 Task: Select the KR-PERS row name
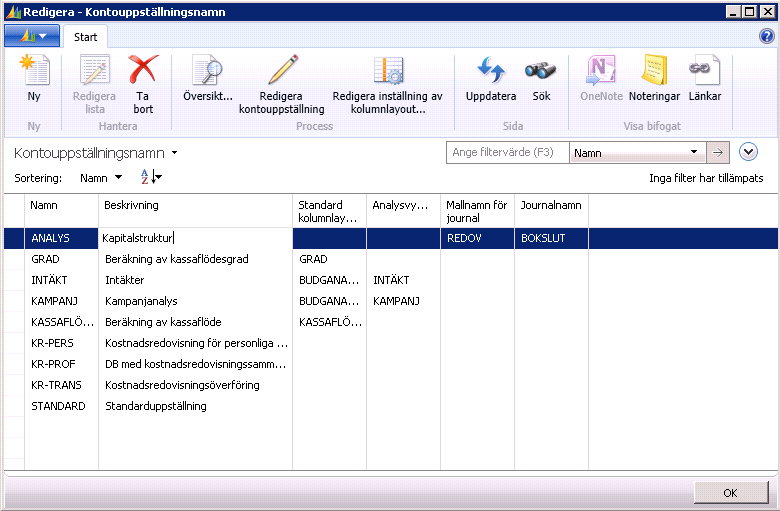tap(61, 343)
